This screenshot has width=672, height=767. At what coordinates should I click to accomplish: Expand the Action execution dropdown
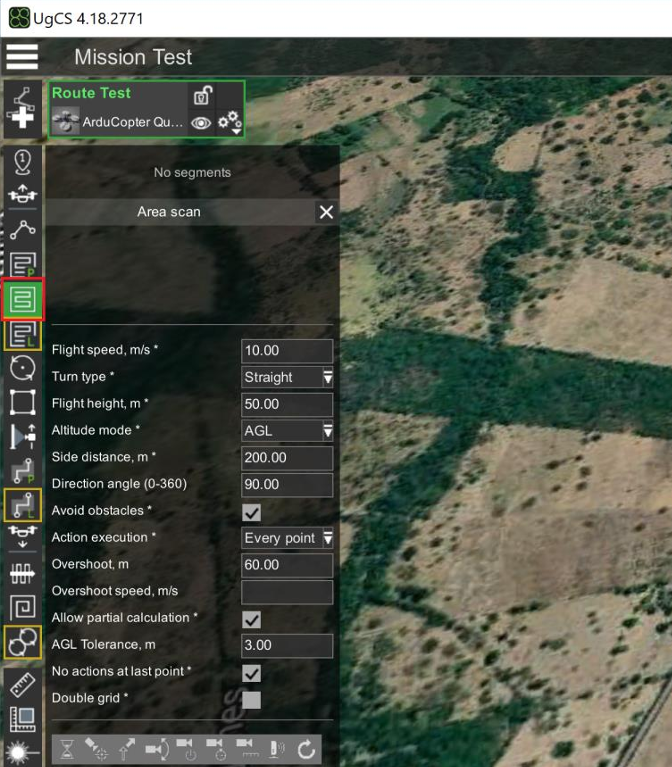click(287, 538)
